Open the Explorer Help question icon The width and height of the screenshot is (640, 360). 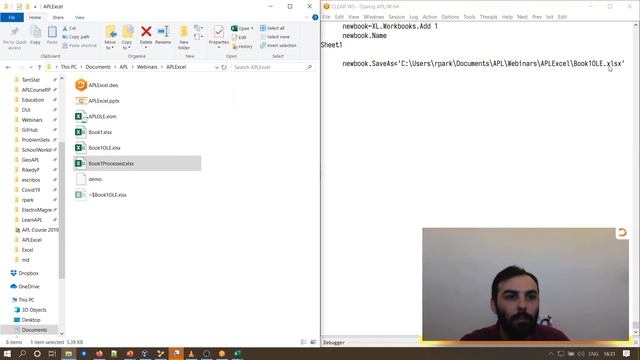point(315,17)
